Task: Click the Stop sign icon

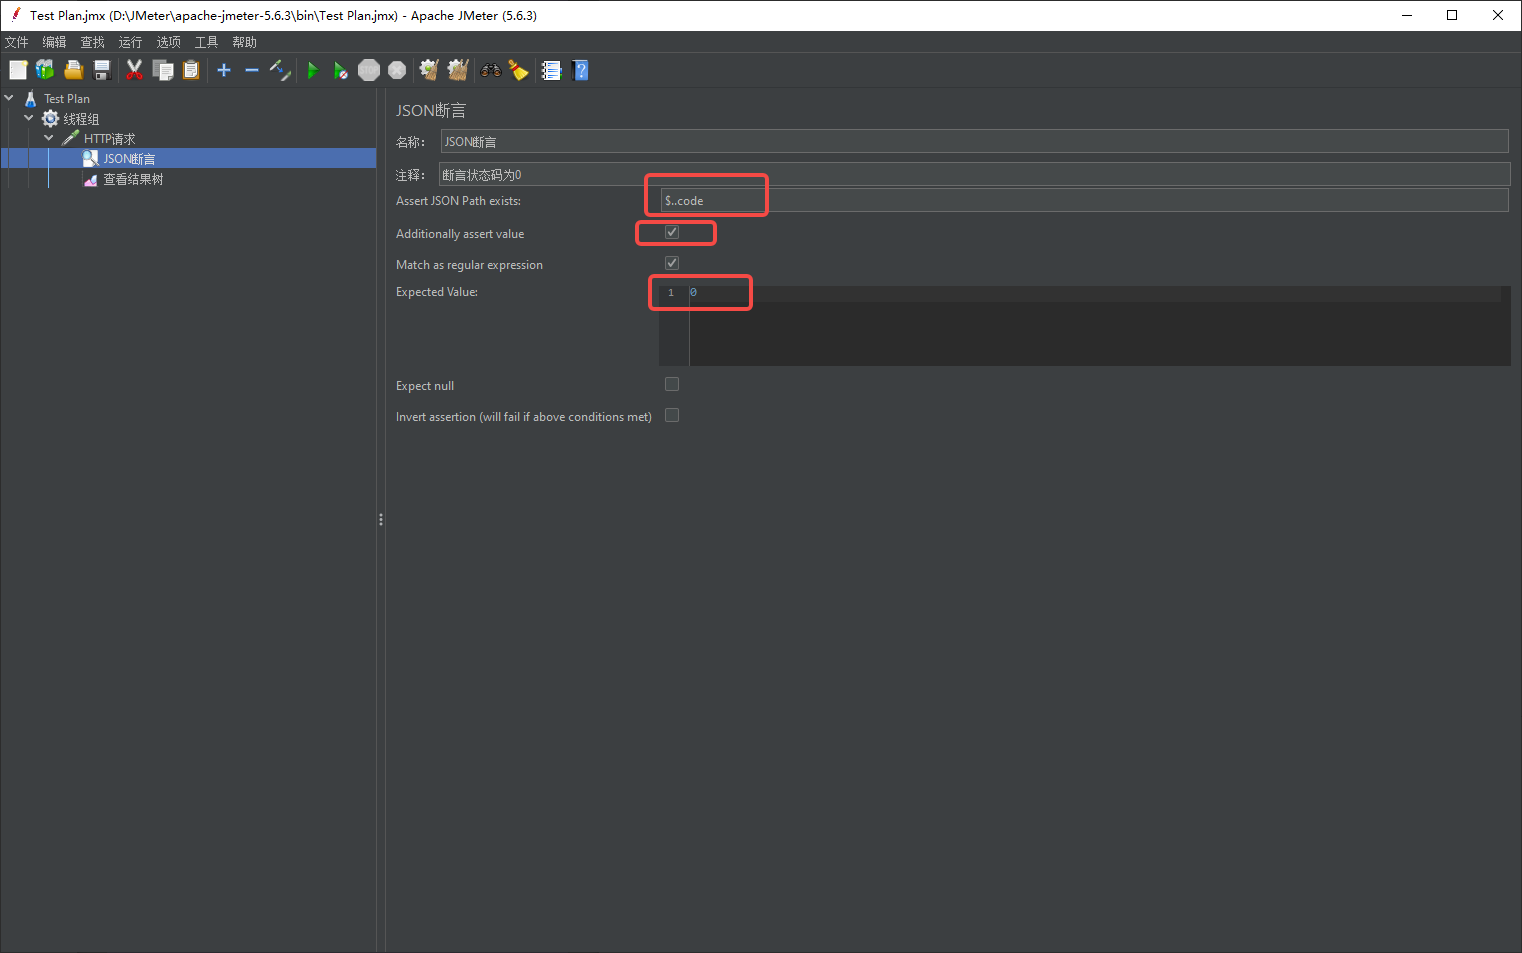Action: coord(369,70)
